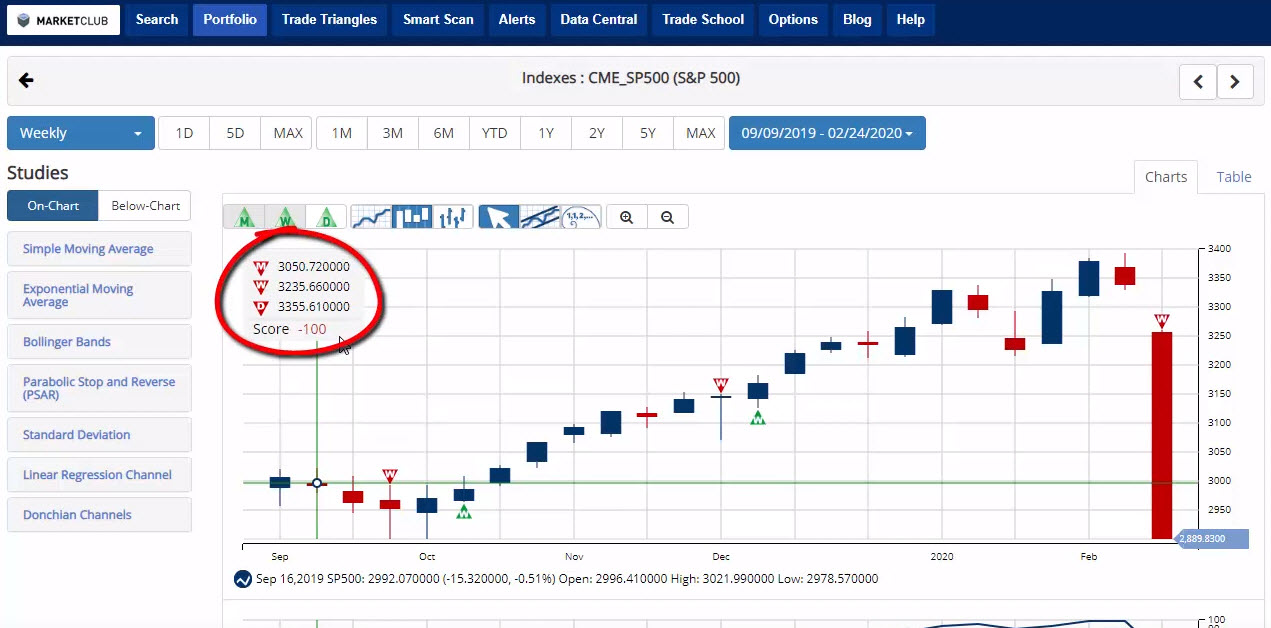This screenshot has height=628, width=1271.
Task: Open the Blog menu item
Action: [x=857, y=20]
